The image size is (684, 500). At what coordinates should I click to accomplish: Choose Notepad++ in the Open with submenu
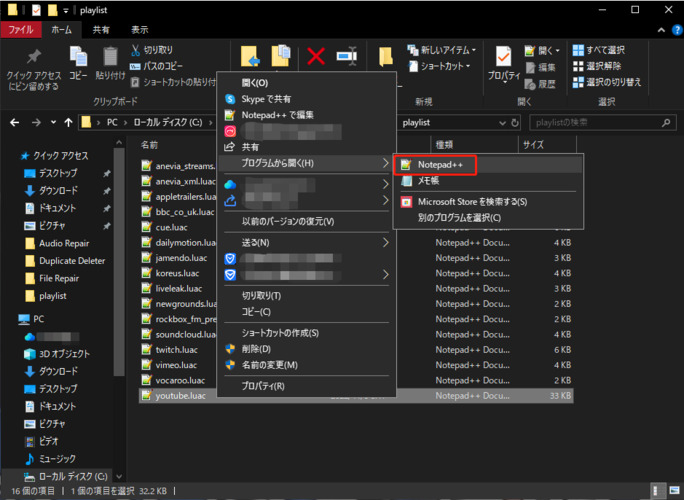(x=488, y=165)
